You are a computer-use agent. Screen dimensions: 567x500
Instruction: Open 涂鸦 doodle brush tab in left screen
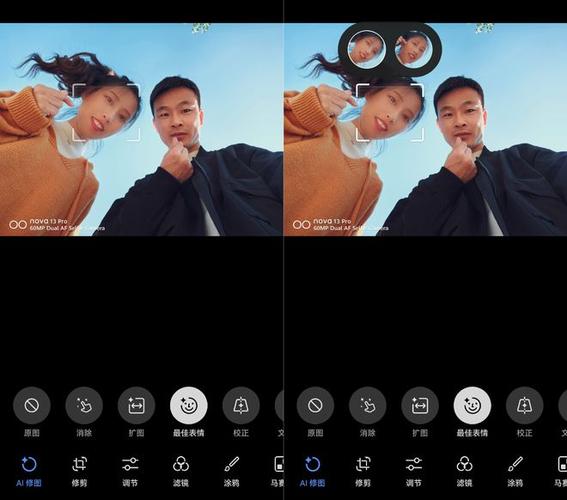(x=231, y=471)
